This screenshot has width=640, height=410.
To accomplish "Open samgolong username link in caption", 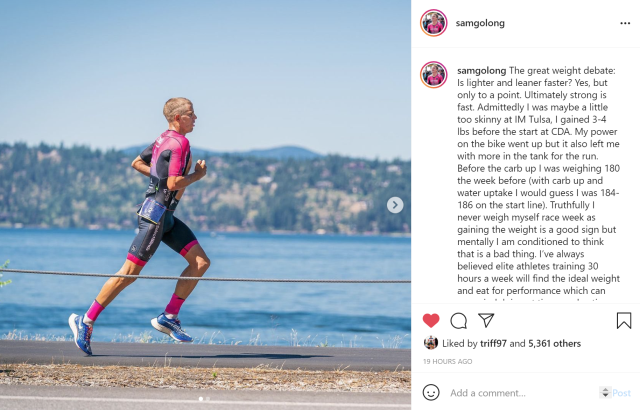I will coord(482,71).
